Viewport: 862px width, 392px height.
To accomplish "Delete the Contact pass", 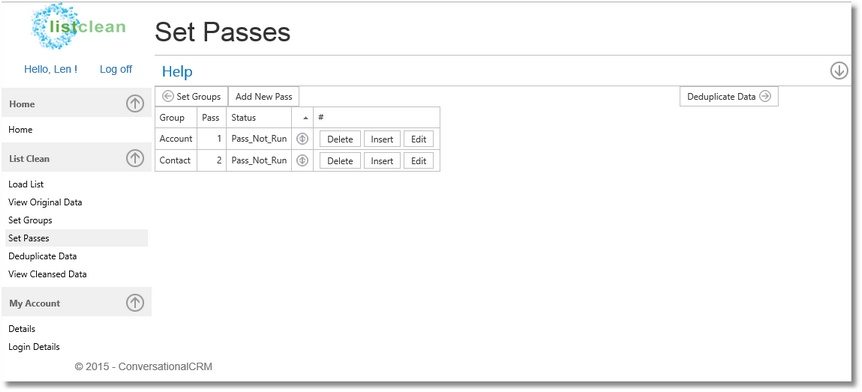I will [x=340, y=161].
